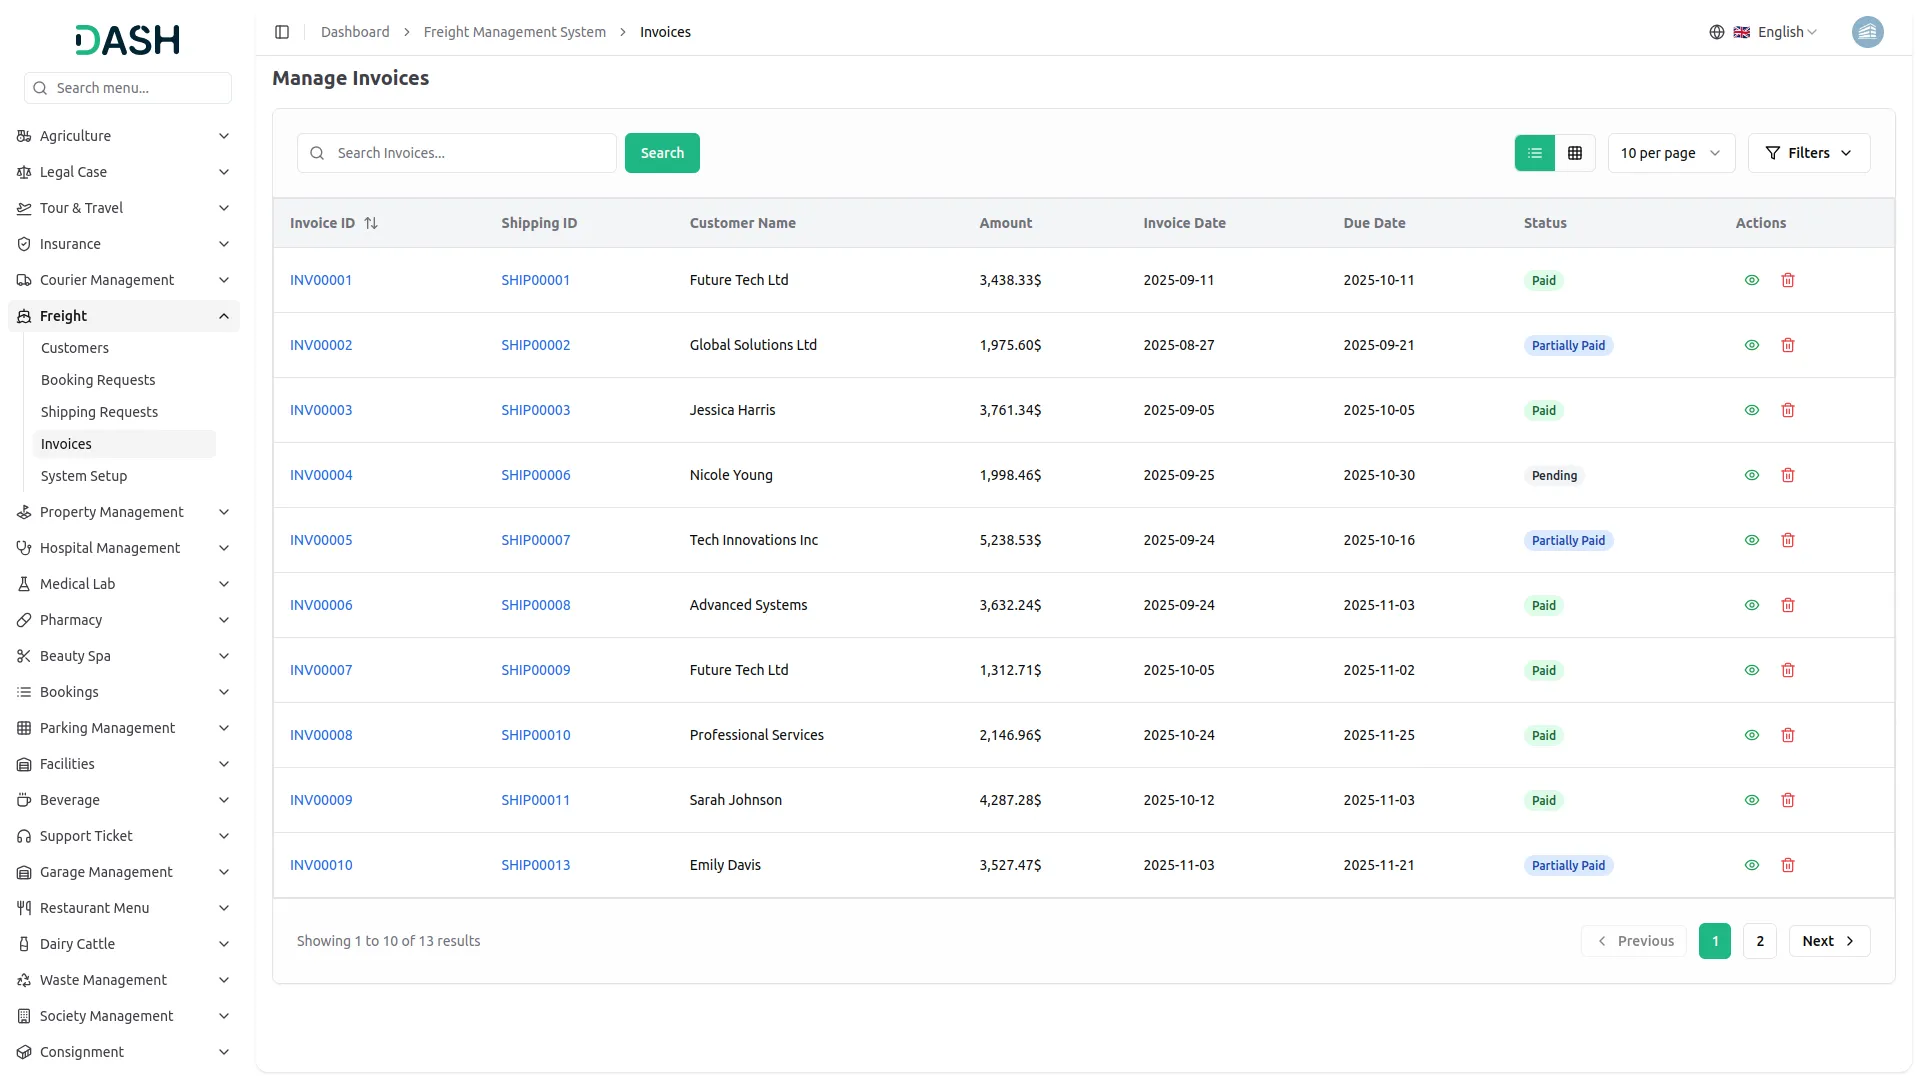Click the globe language icon in the header
Screen dimensions: 1920x1080
pyautogui.click(x=1717, y=32)
